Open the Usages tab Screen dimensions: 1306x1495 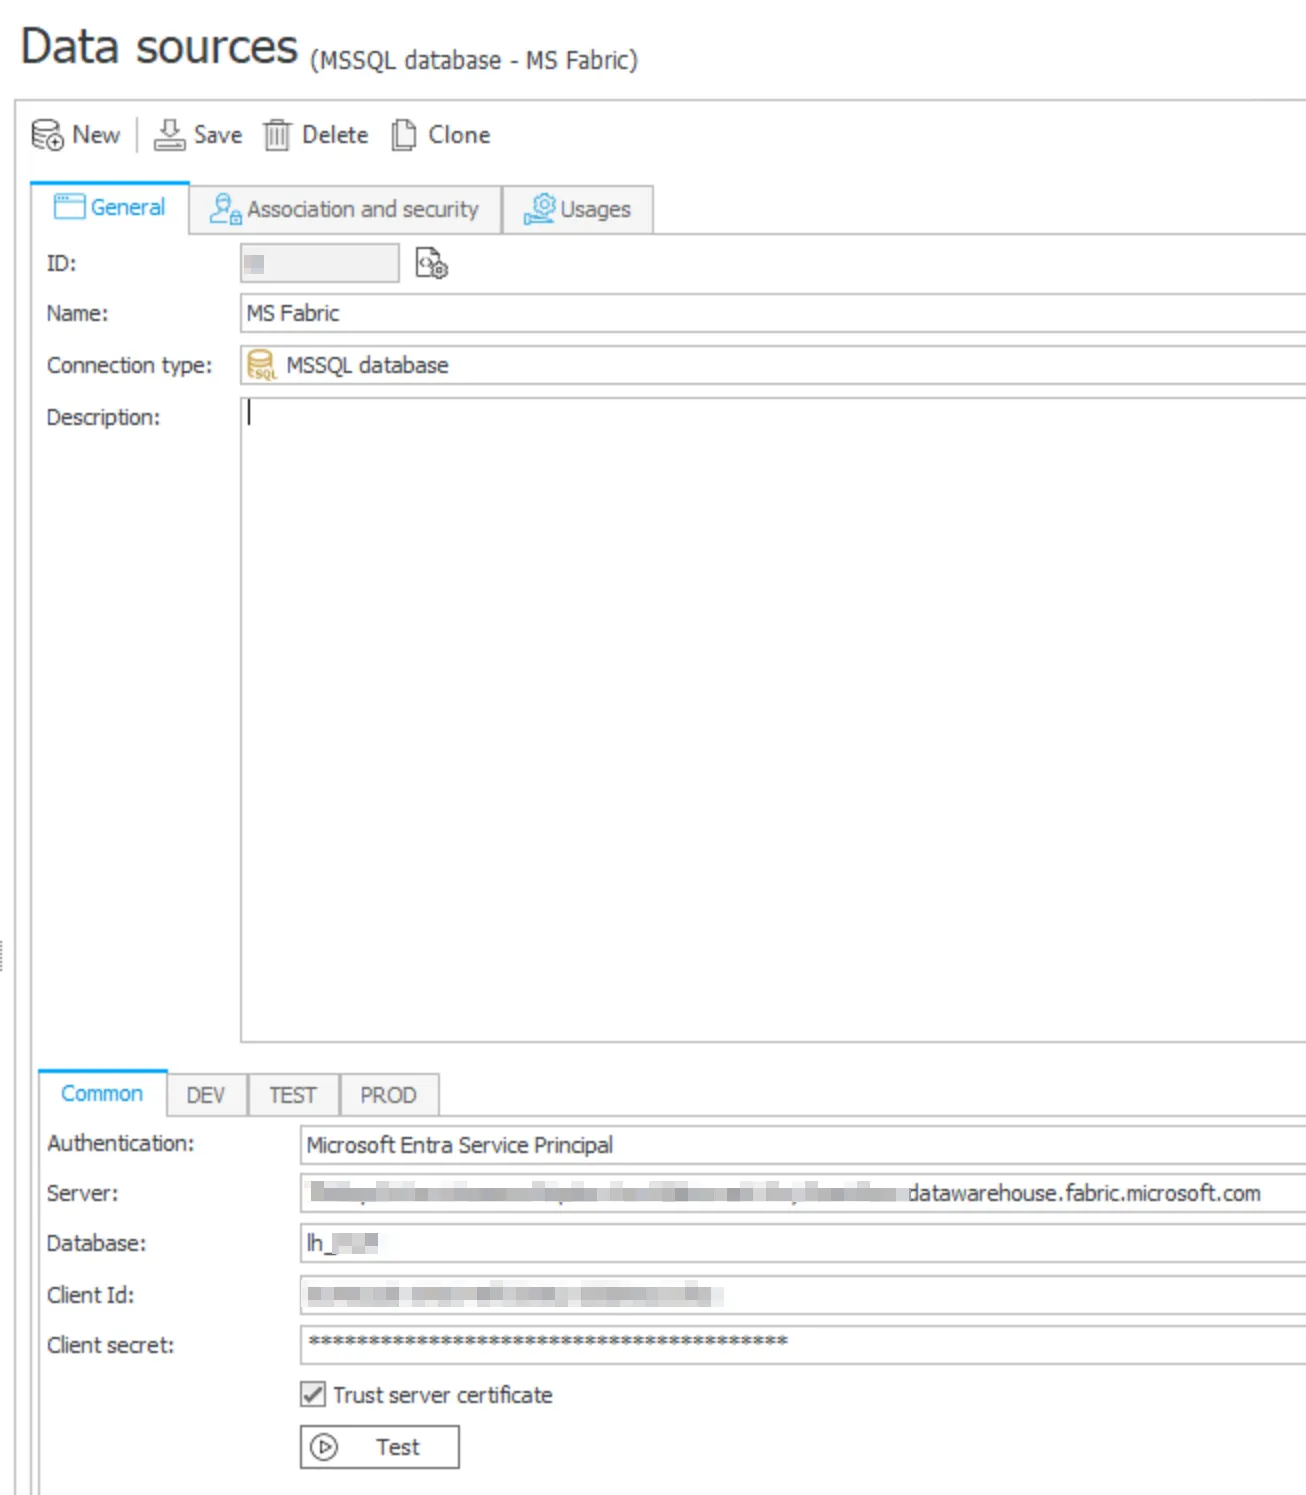578,209
